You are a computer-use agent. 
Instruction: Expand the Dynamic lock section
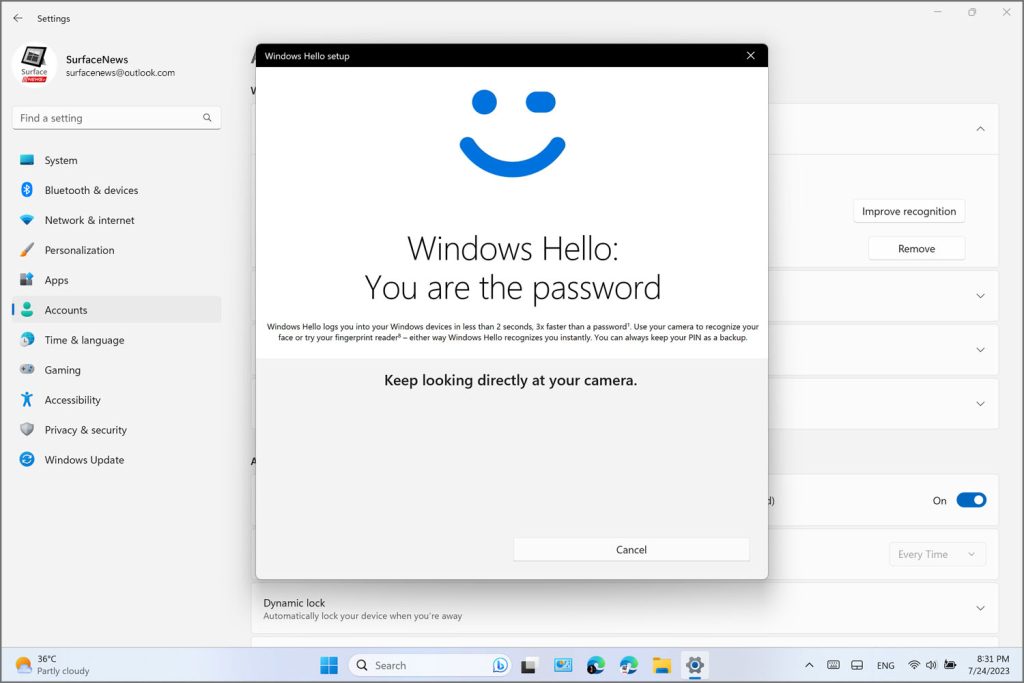980,608
